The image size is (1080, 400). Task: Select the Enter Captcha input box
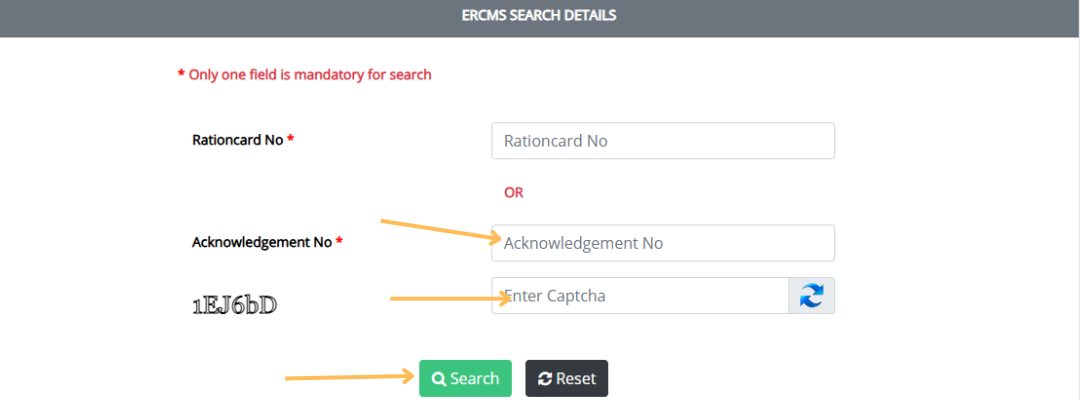coord(640,296)
